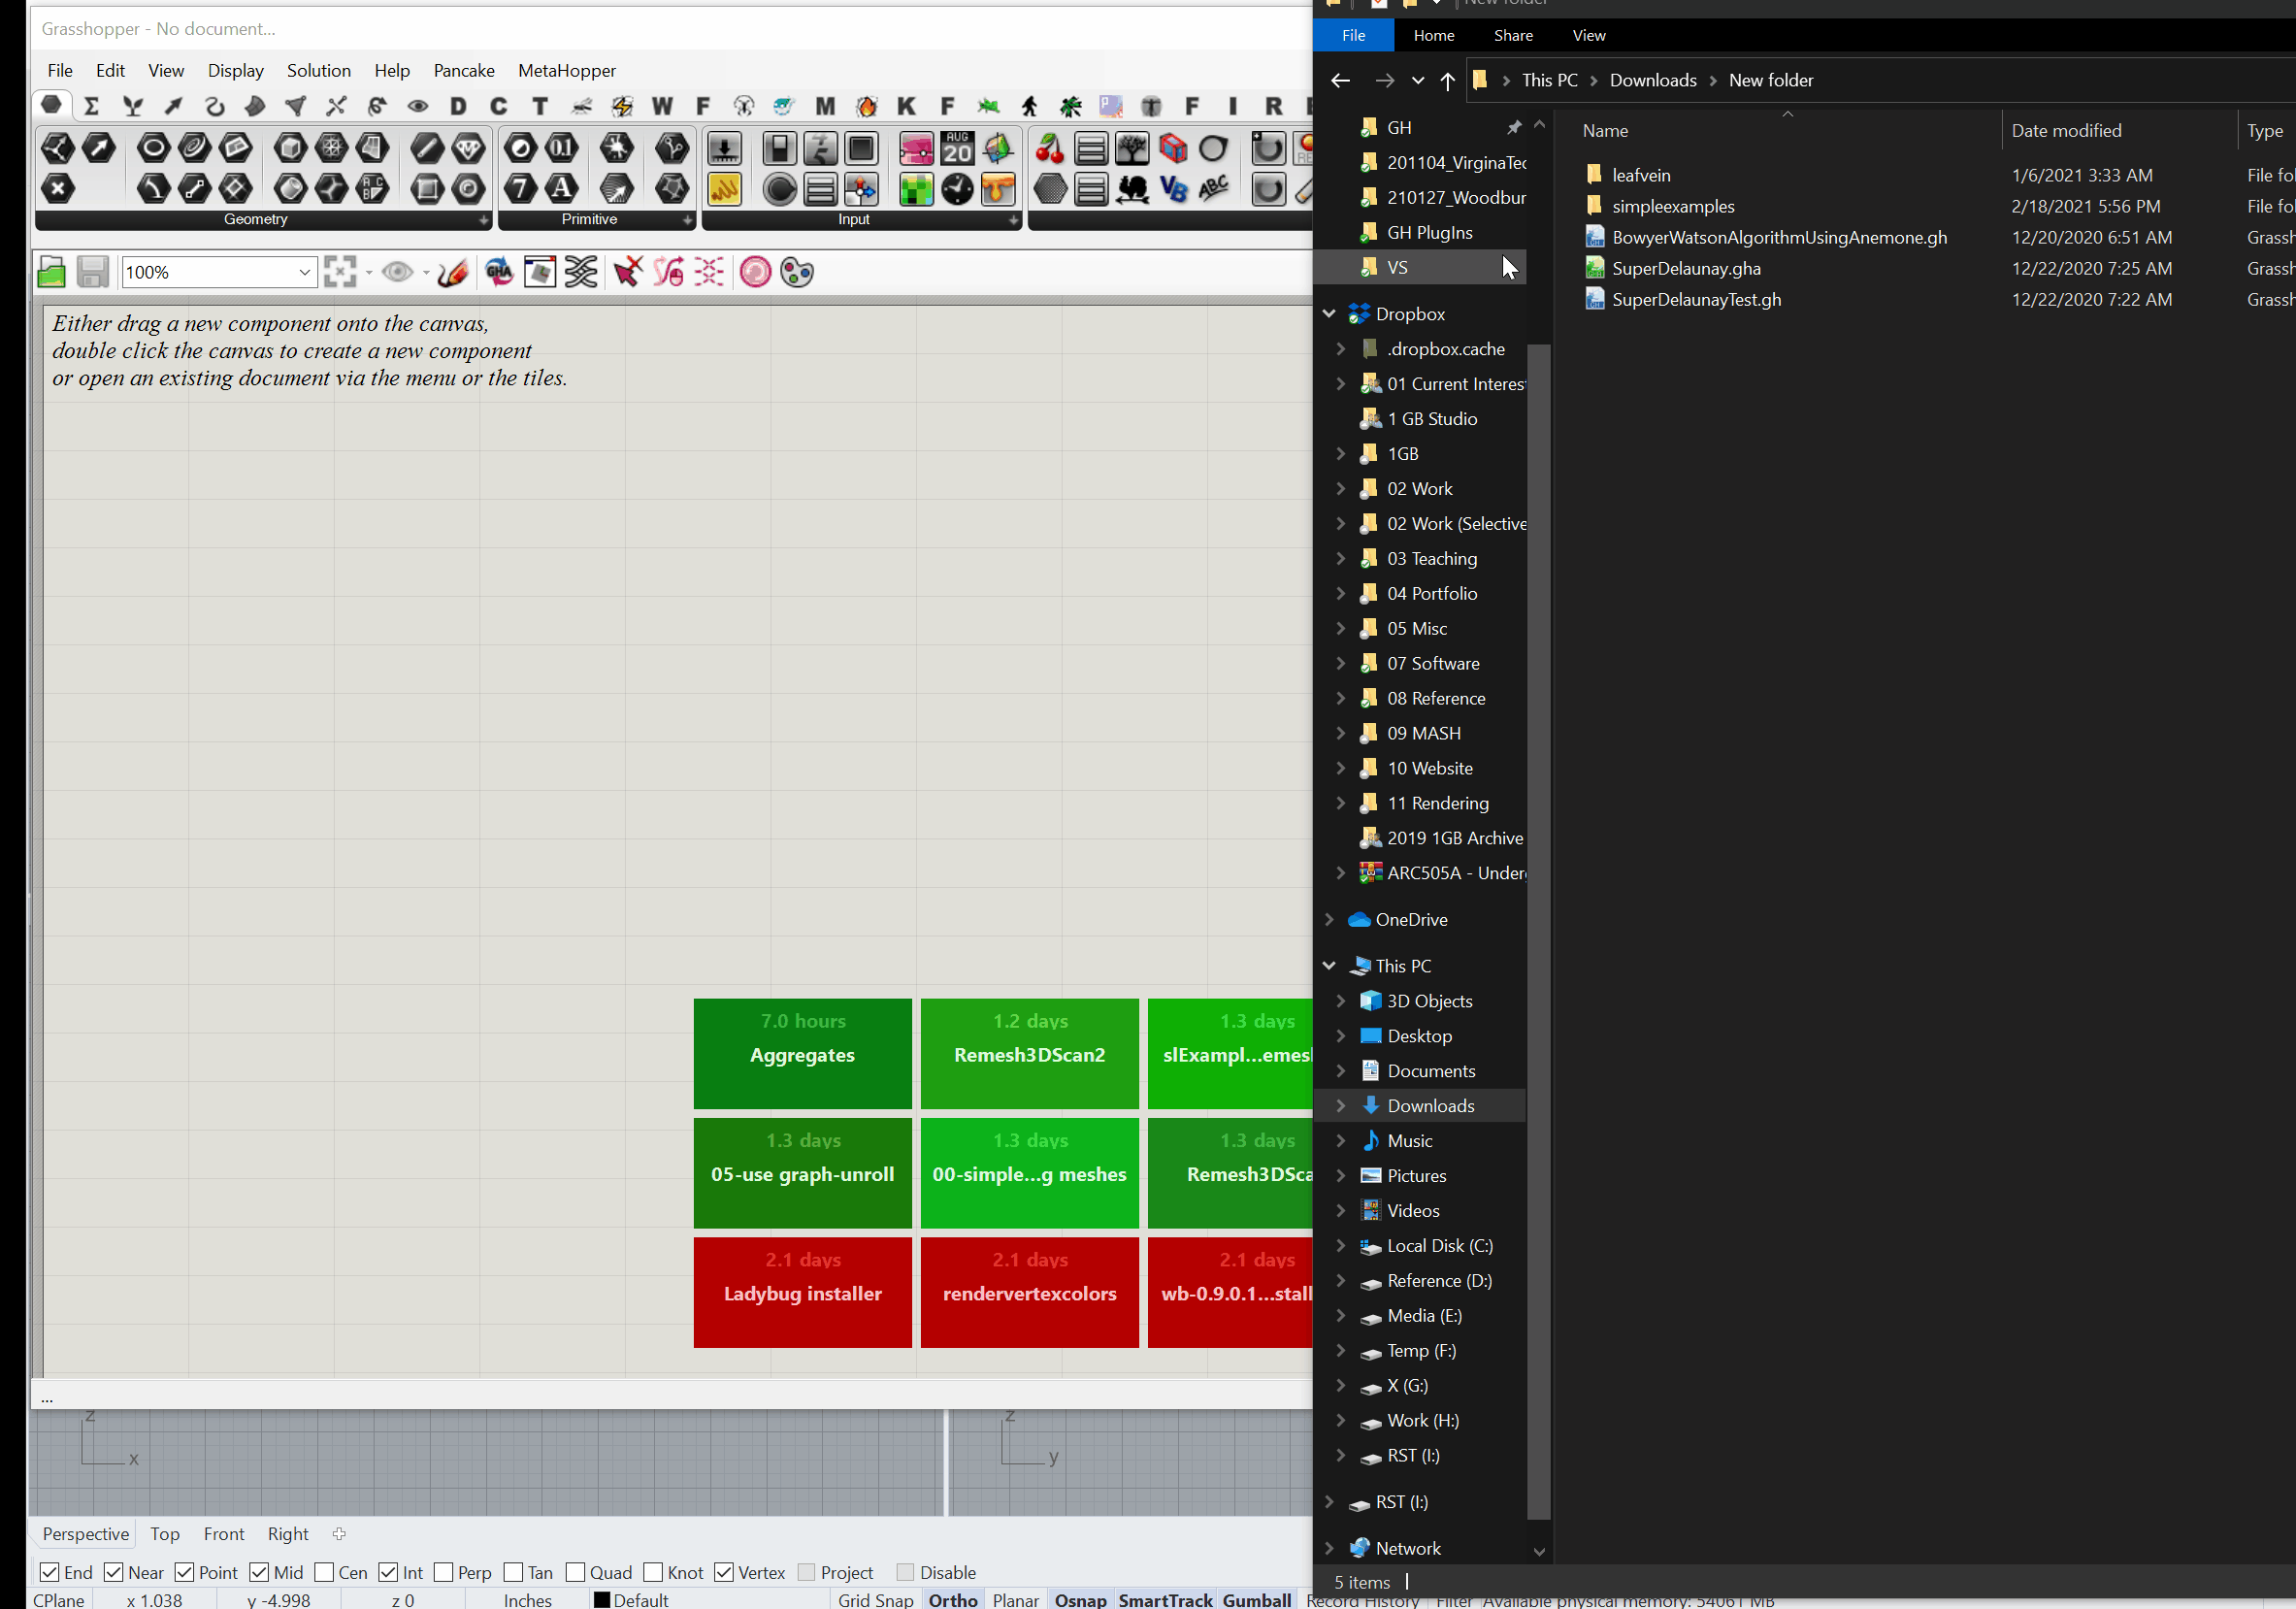Select the Vector arrow parameter icon

point(99,149)
